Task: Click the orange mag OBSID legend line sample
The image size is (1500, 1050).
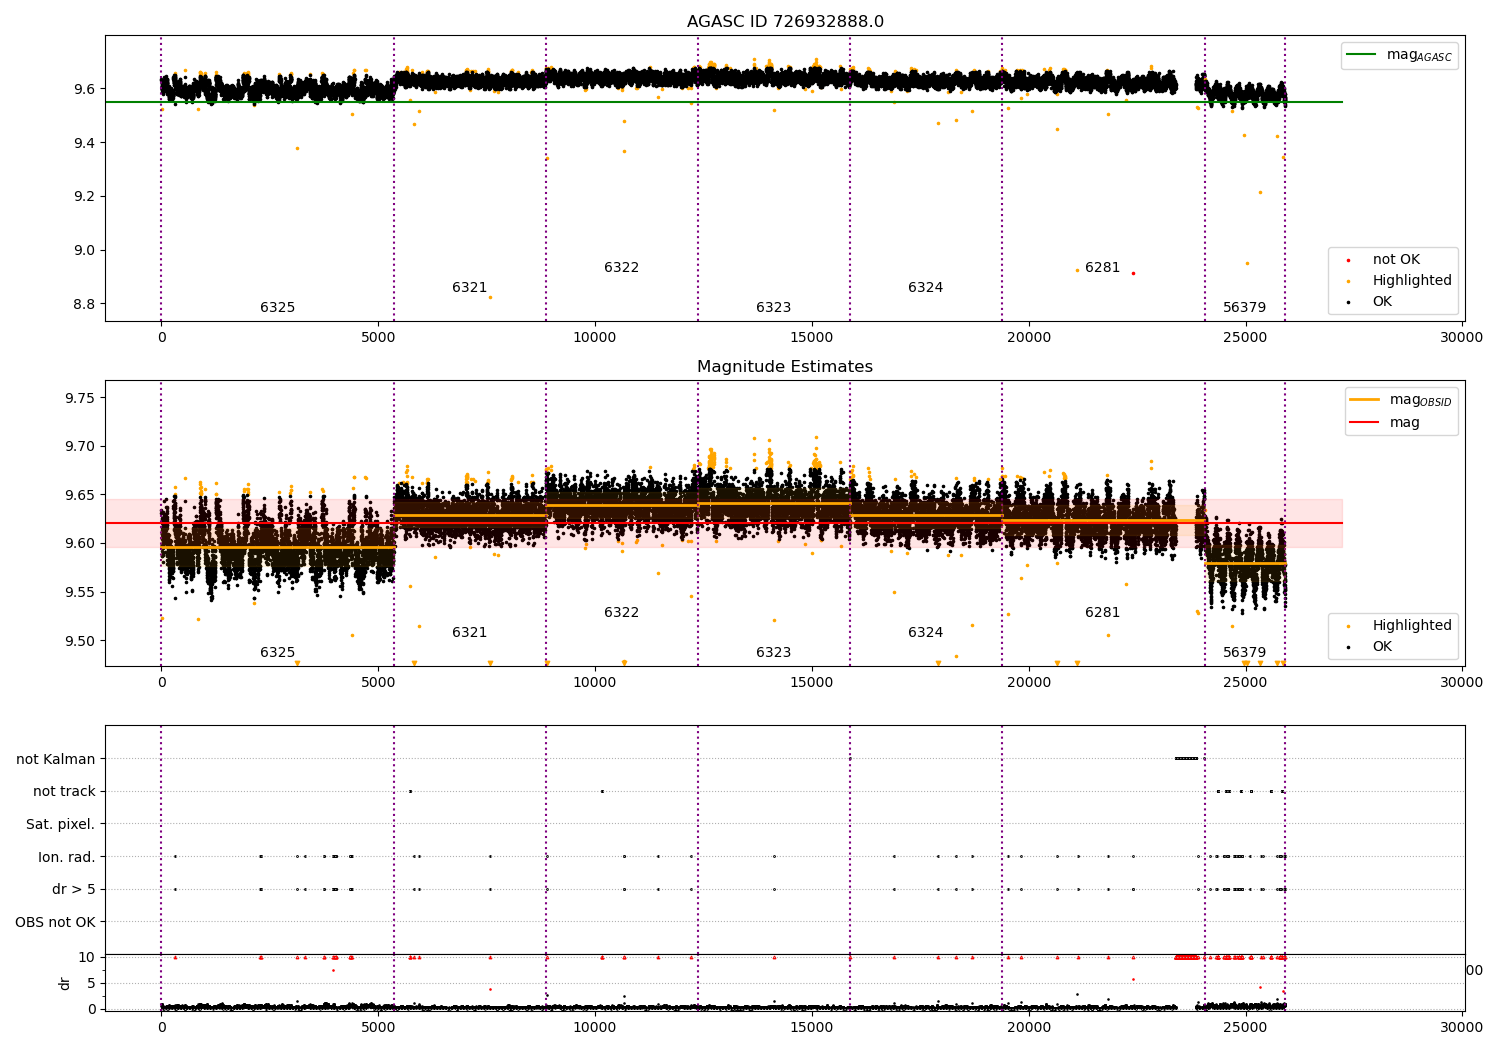Action: (x=1364, y=400)
